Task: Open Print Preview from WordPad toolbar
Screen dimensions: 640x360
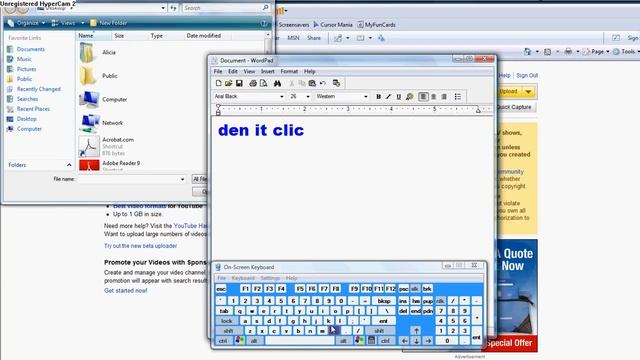Action: pyautogui.click(x=264, y=83)
